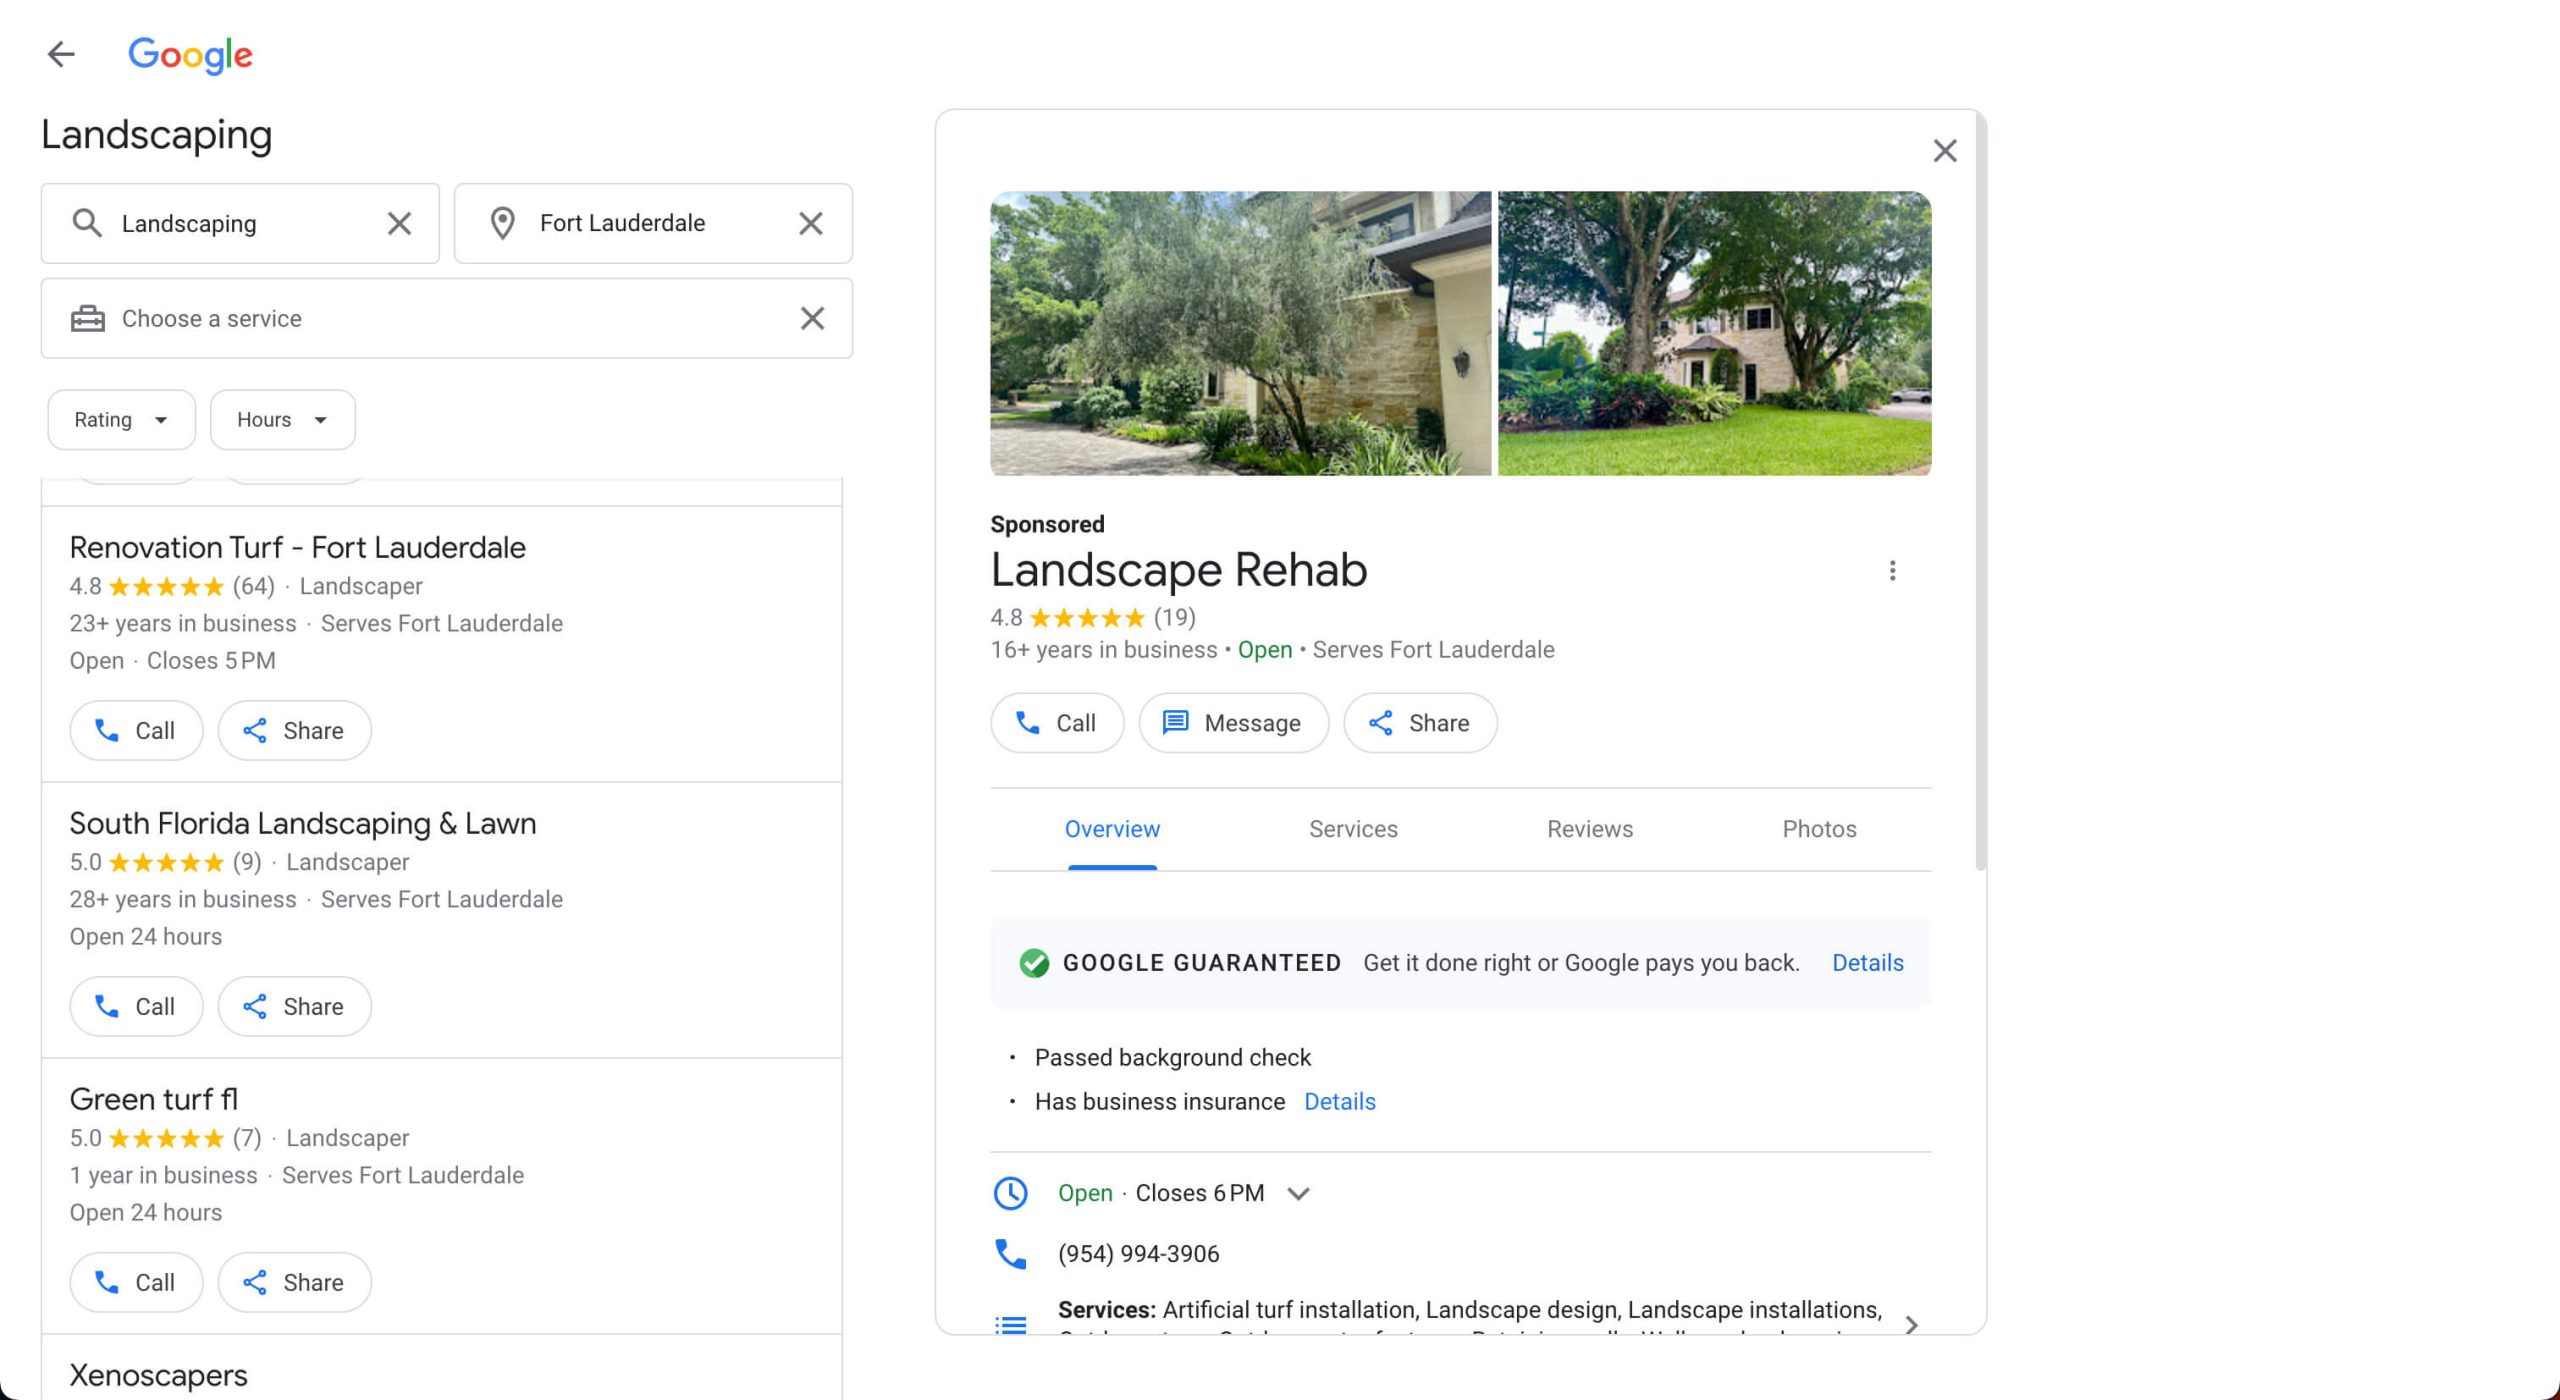
Task: Open the Photos tab
Action: pos(1818,829)
